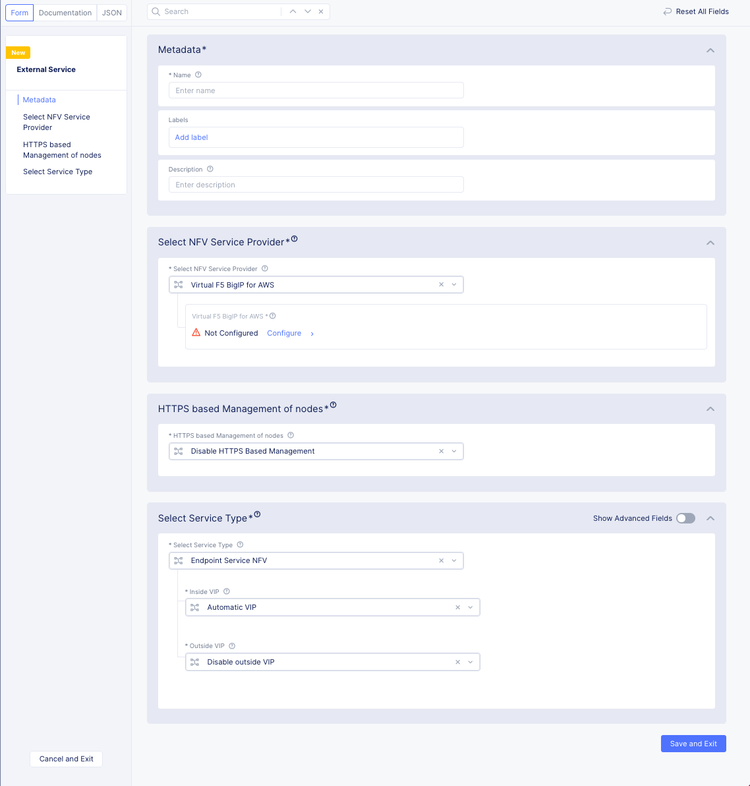The image size is (750, 786).
Task: Click the search previous result up arrow
Action: coord(292,12)
